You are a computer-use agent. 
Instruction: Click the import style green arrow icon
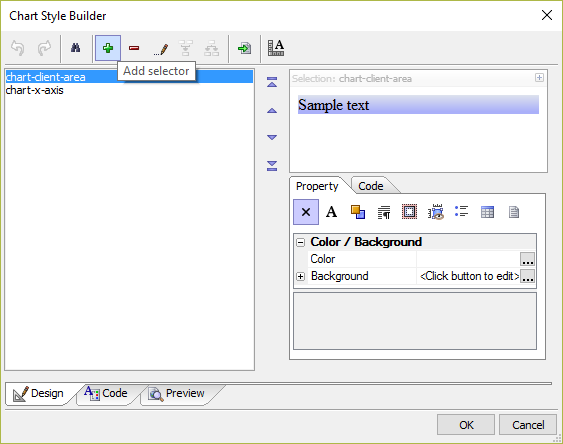pyautogui.click(x=245, y=48)
